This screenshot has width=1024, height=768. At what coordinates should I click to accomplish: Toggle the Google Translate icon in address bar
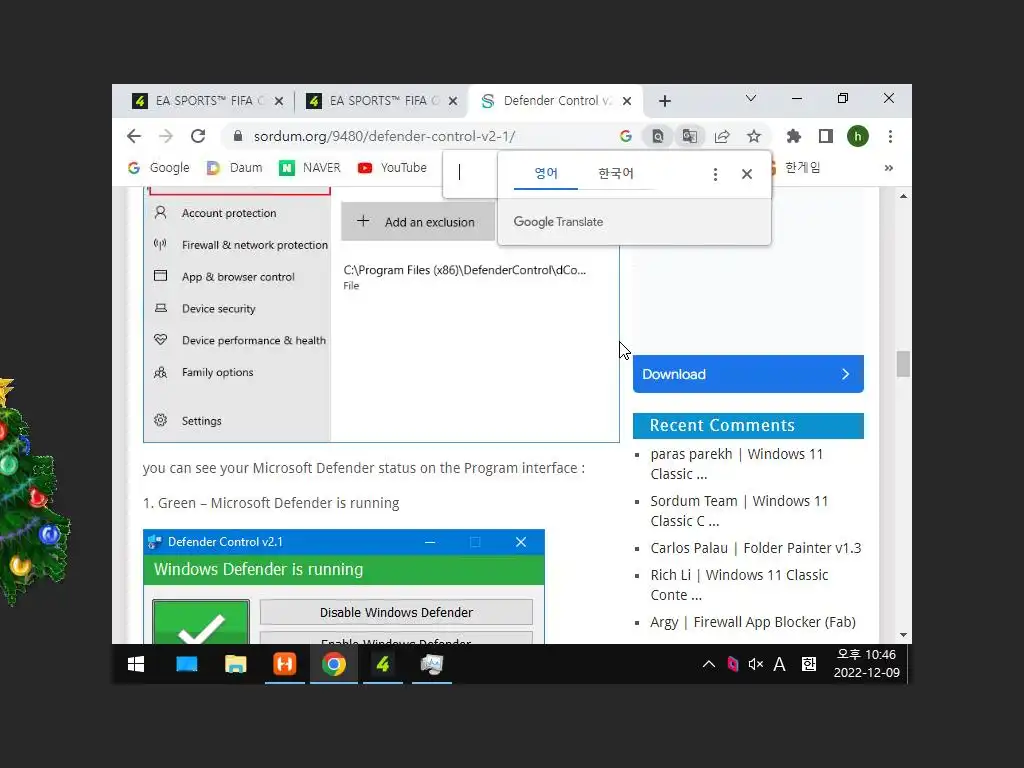[690, 136]
